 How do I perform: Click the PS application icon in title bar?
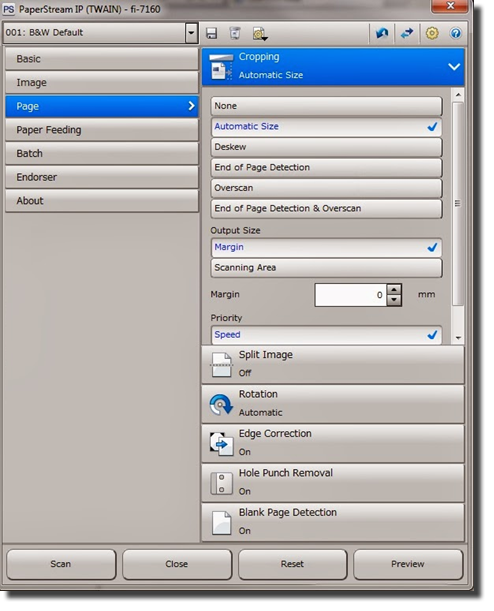point(8,9)
